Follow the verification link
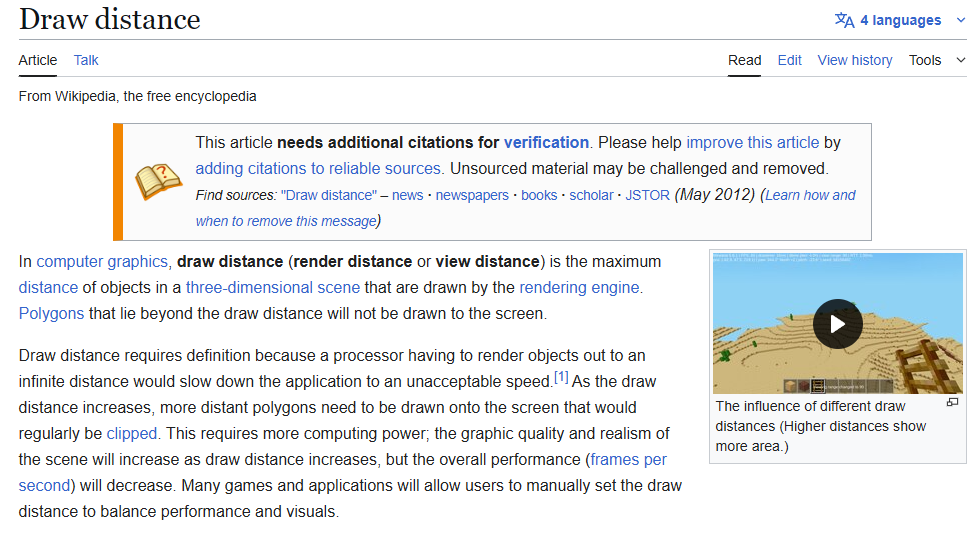The width and height of the screenshot is (975, 535). point(546,142)
